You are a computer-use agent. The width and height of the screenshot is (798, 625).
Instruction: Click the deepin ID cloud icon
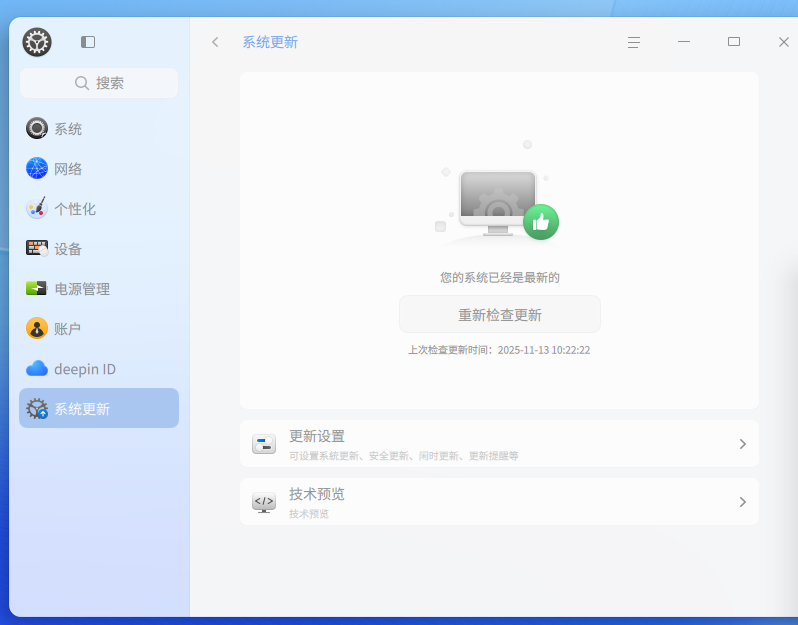coord(37,368)
